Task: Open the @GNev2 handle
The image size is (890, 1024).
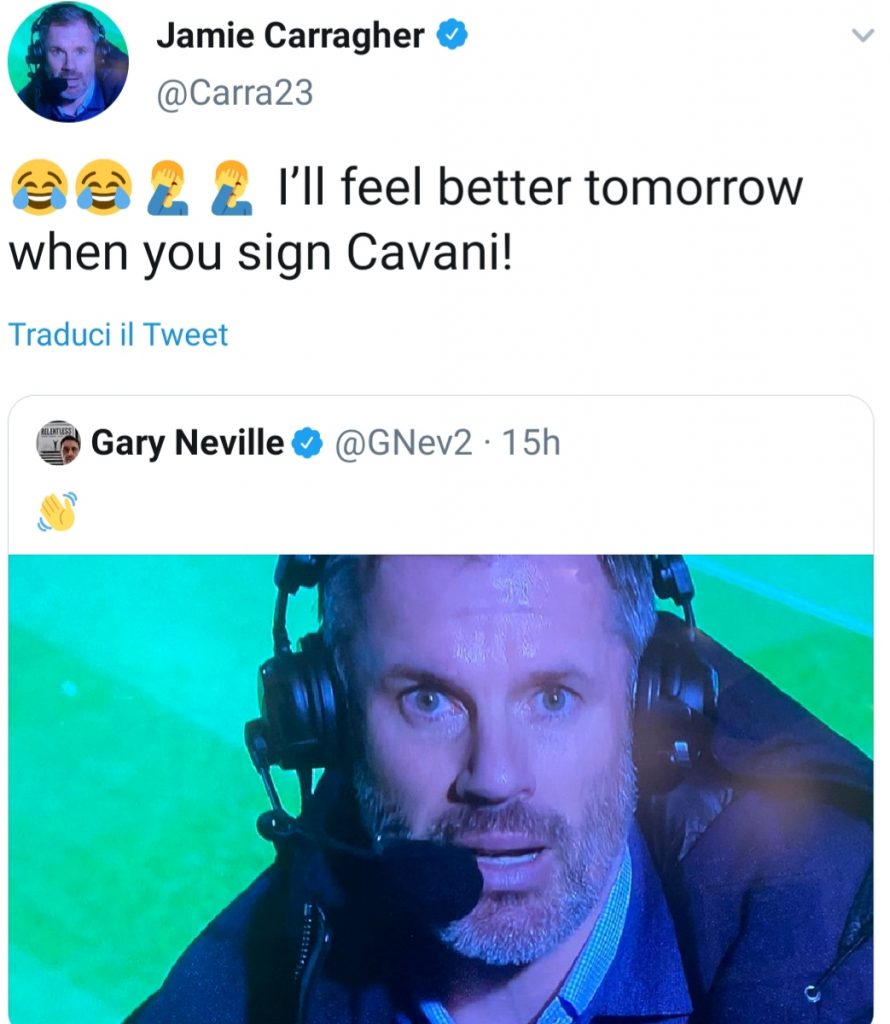Action: tap(401, 442)
